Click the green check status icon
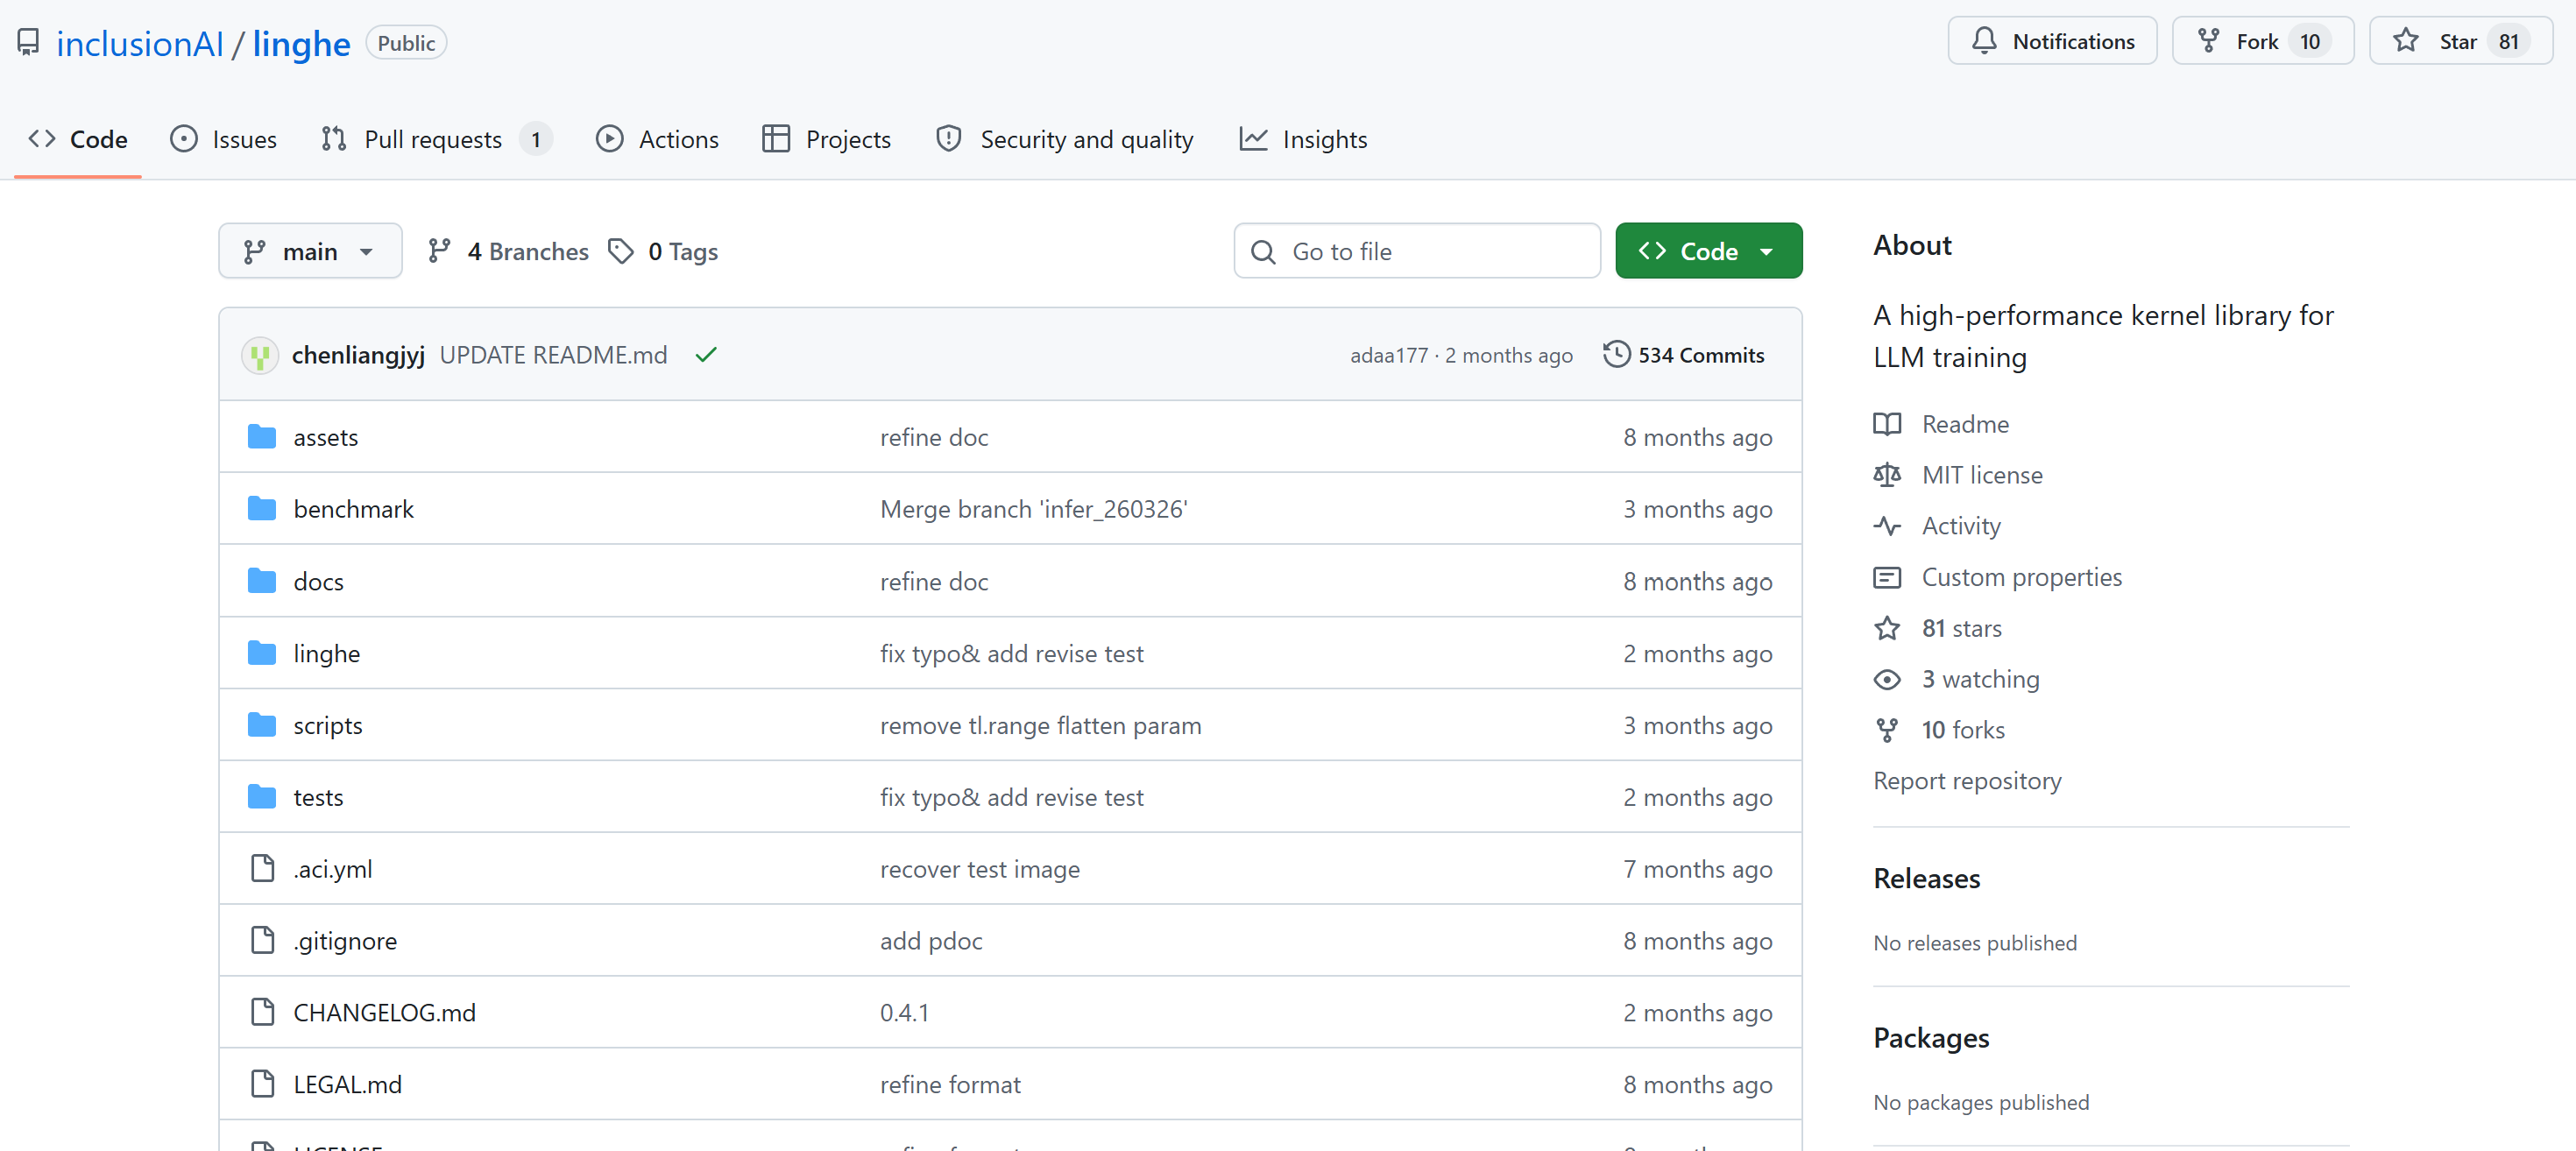This screenshot has width=2576, height=1151. [x=706, y=355]
